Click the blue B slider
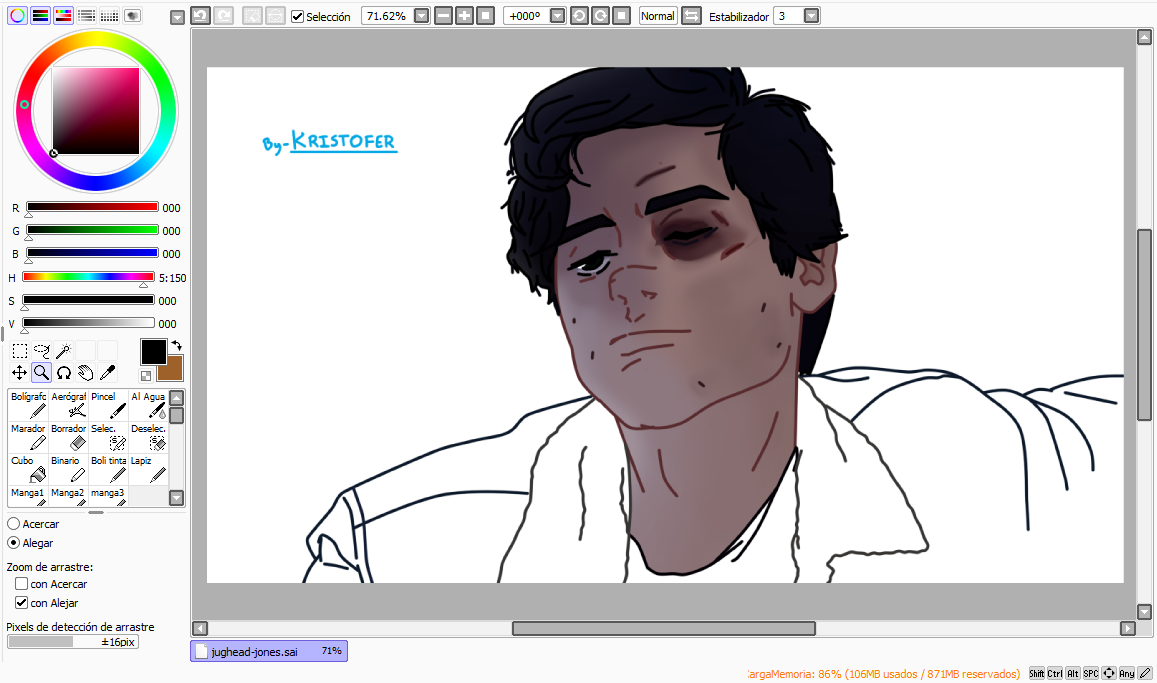 pos(92,253)
